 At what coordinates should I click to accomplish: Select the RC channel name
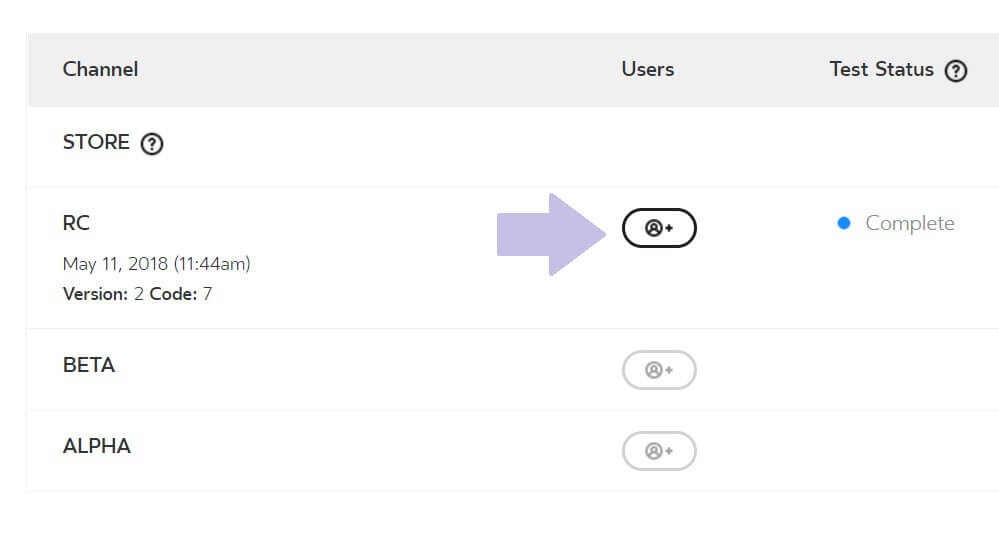pos(76,223)
